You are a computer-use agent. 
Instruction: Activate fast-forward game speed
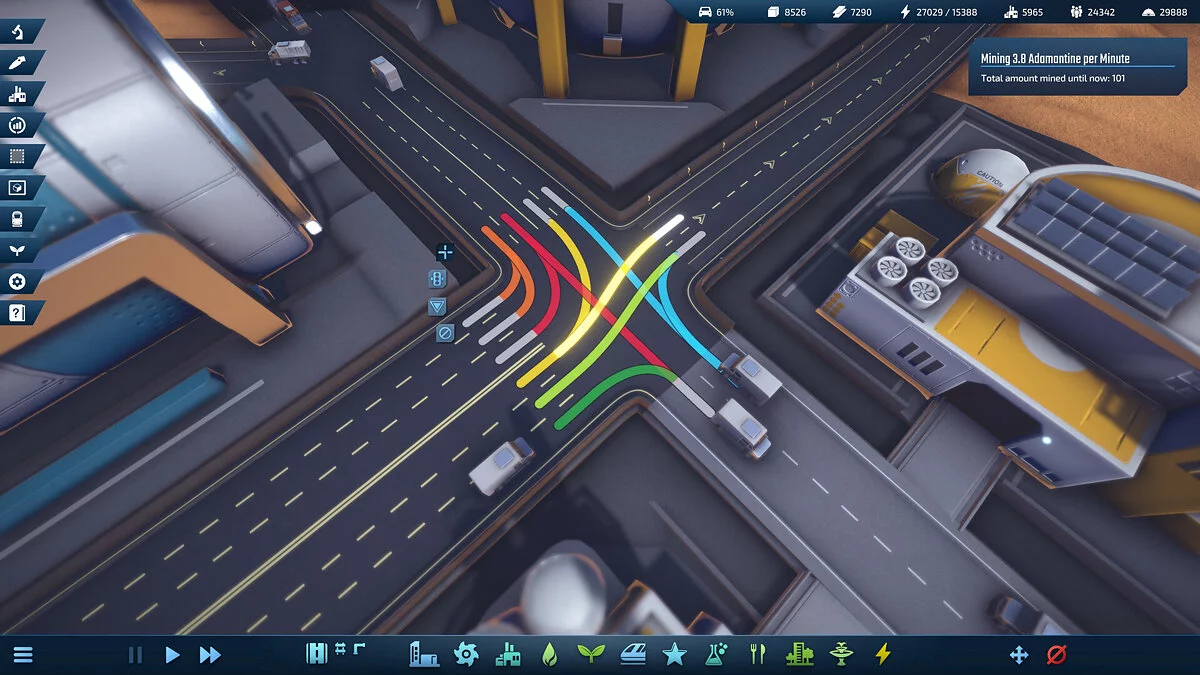point(210,655)
